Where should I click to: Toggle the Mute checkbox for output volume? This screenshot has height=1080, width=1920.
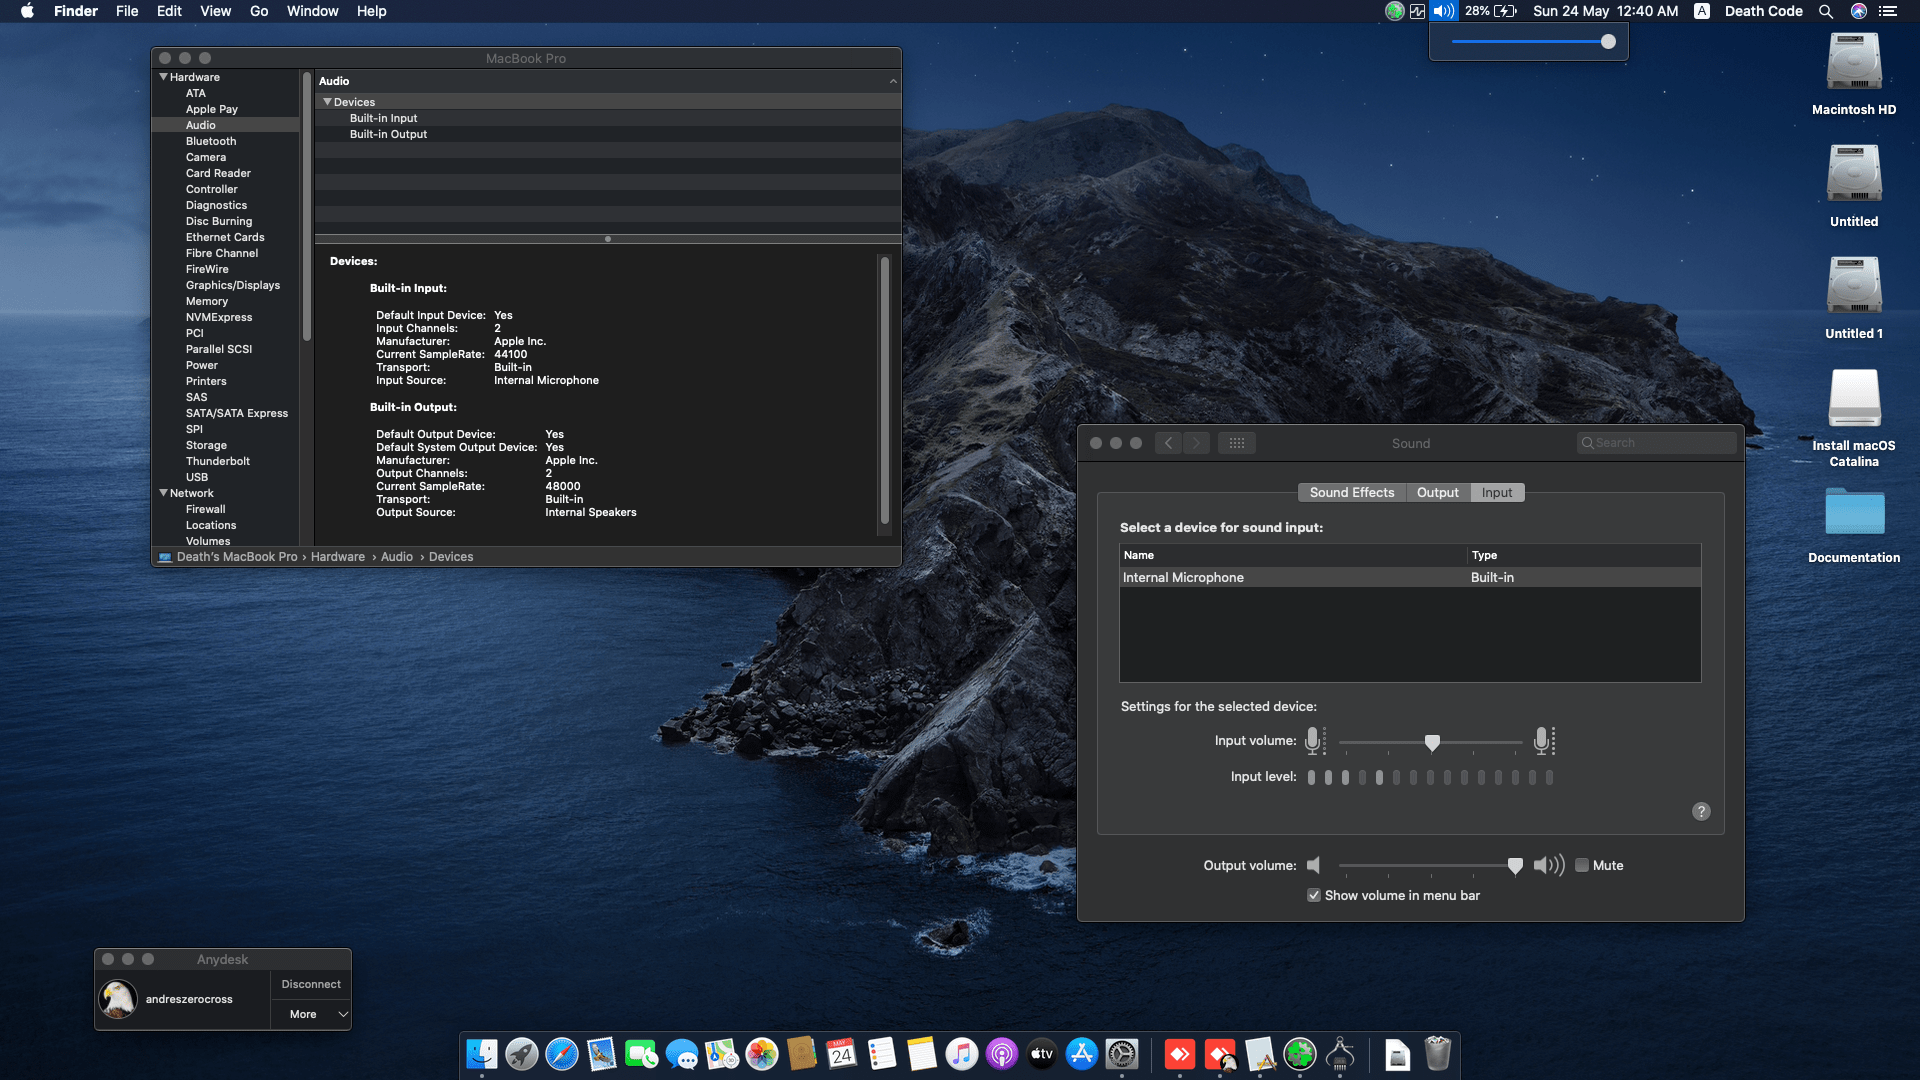[x=1583, y=865]
